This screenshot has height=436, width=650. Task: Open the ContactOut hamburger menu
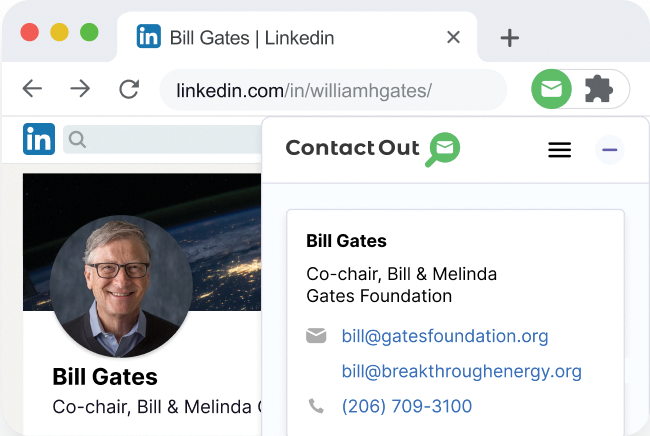(x=560, y=150)
